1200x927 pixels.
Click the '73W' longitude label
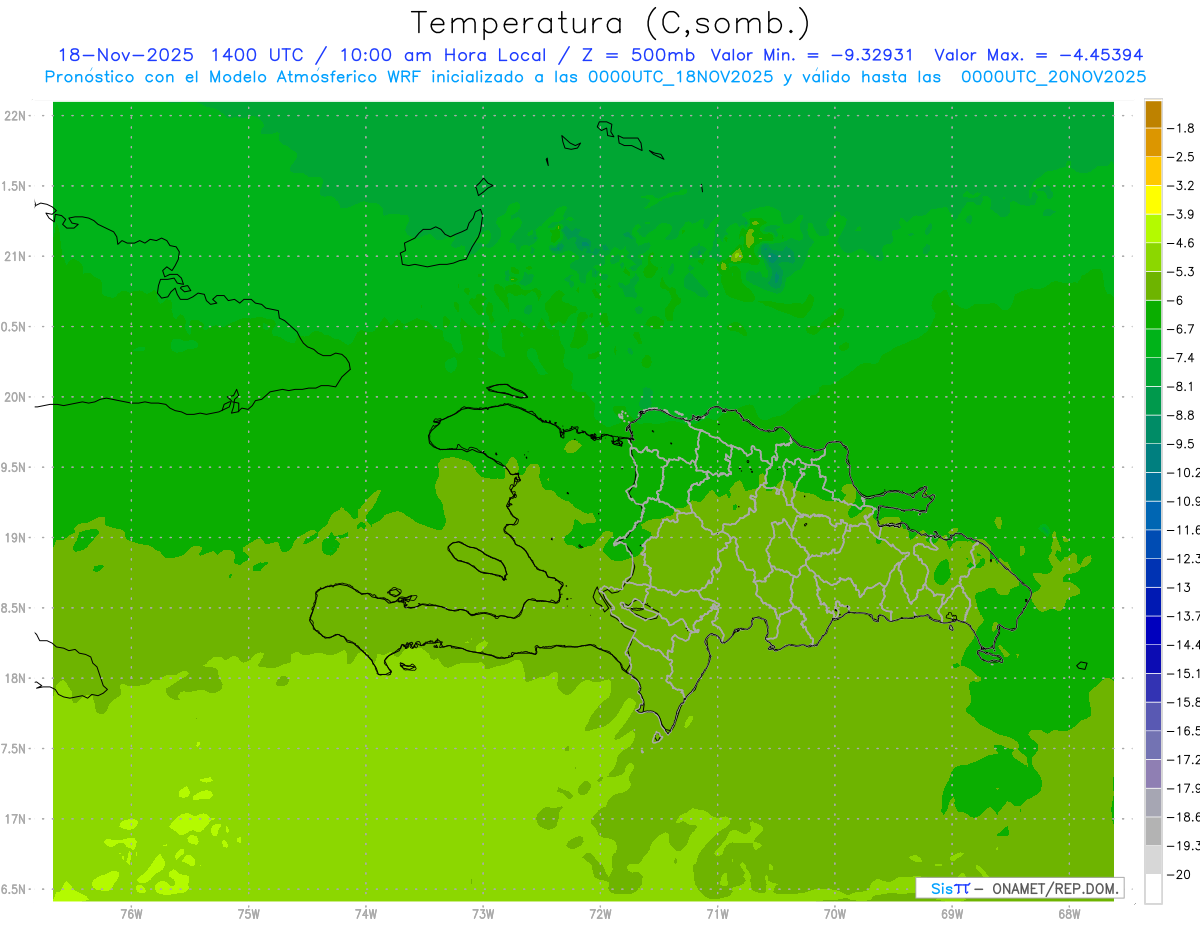(x=483, y=913)
